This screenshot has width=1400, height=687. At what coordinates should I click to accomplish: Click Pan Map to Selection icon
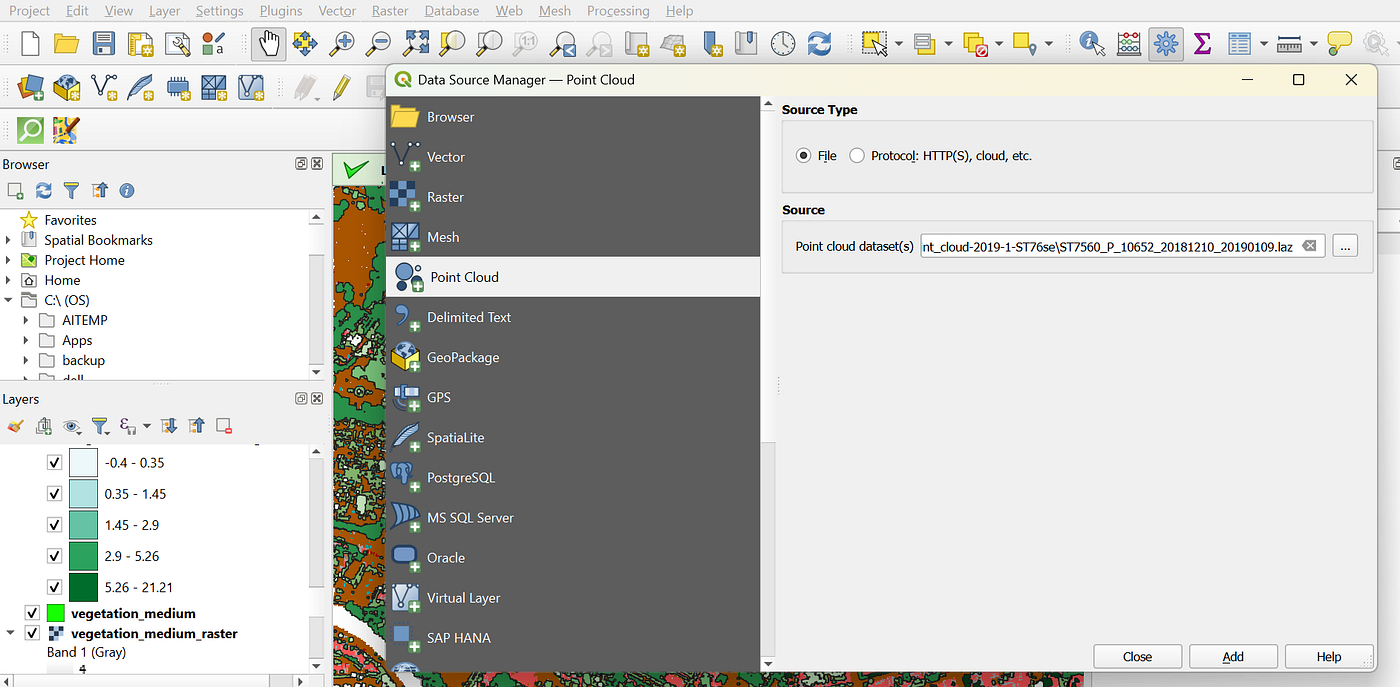(305, 43)
